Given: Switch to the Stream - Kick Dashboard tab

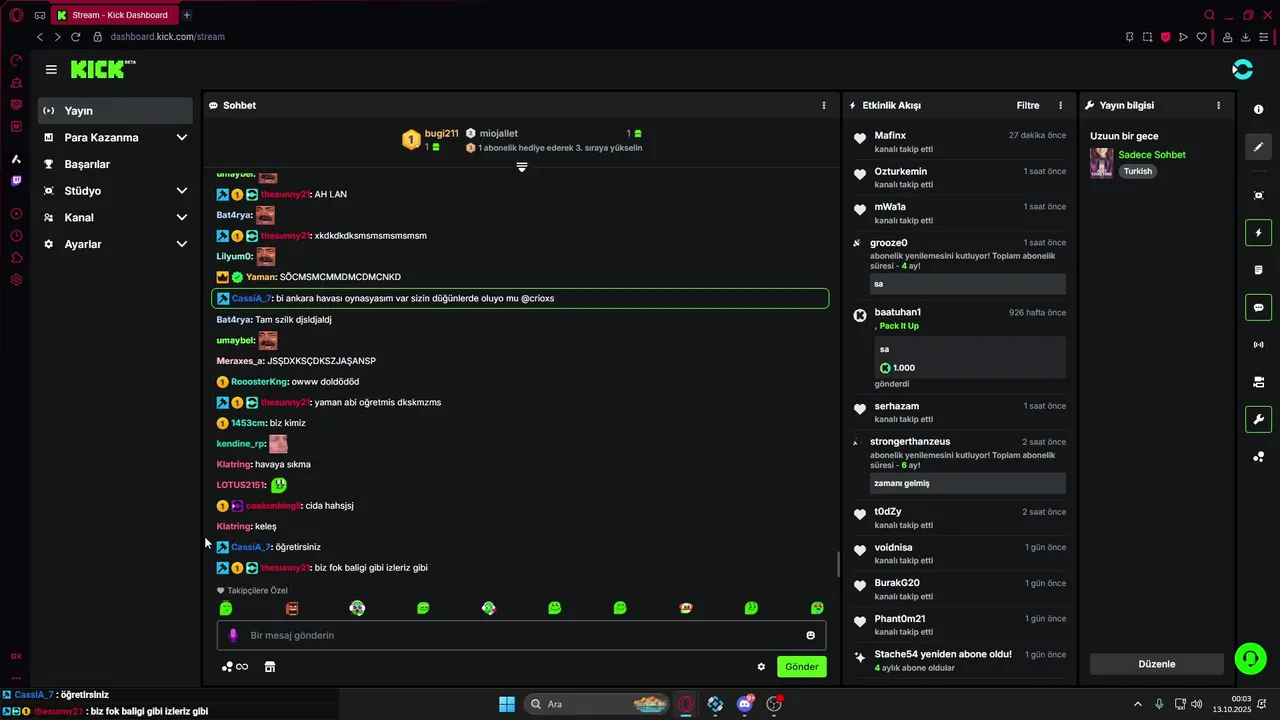Looking at the screenshot, I should (115, 15).
